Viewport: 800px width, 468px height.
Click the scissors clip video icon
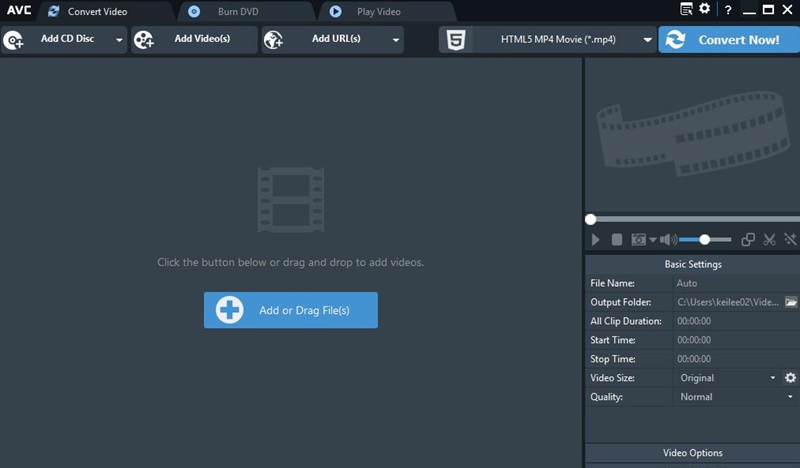click(769, 239)
